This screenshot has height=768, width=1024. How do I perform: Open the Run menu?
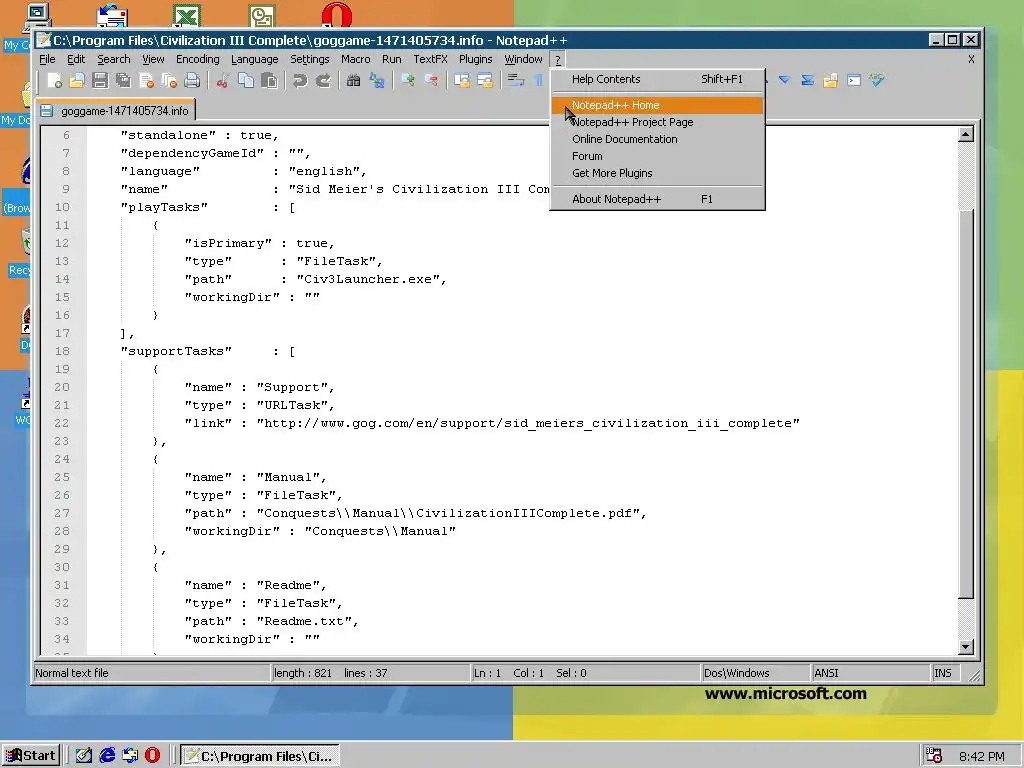391,59
